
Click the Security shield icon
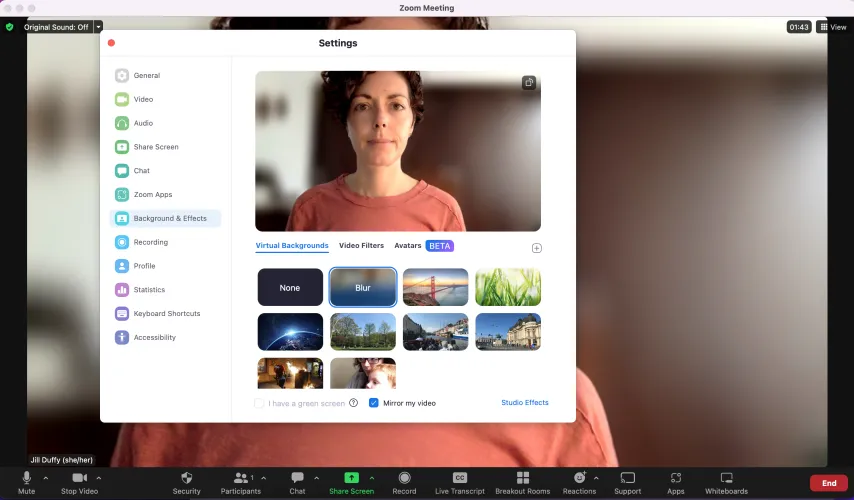pyautogui.click(x=186, y=478)
